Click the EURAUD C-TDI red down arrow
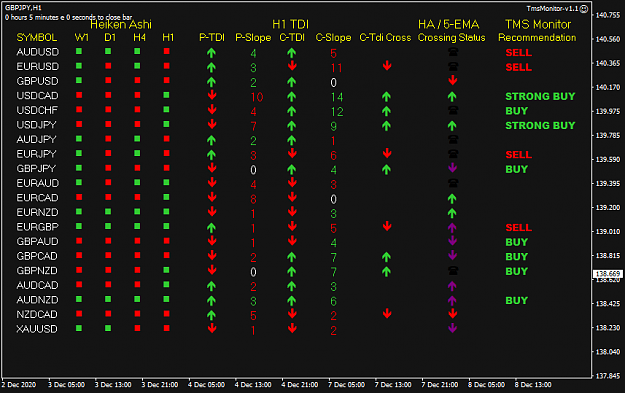Viewport: 625px width, 393px height. (x=292, y=183)
